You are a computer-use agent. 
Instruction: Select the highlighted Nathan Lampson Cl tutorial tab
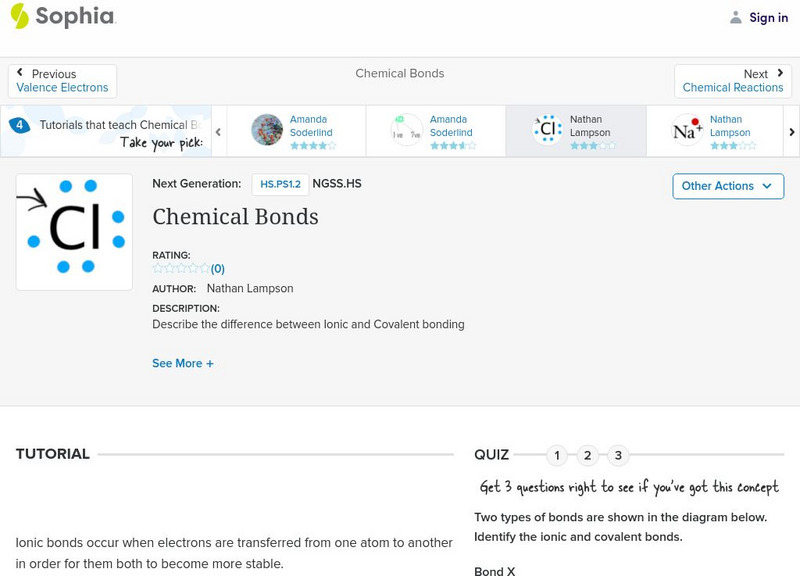[575, 131]
